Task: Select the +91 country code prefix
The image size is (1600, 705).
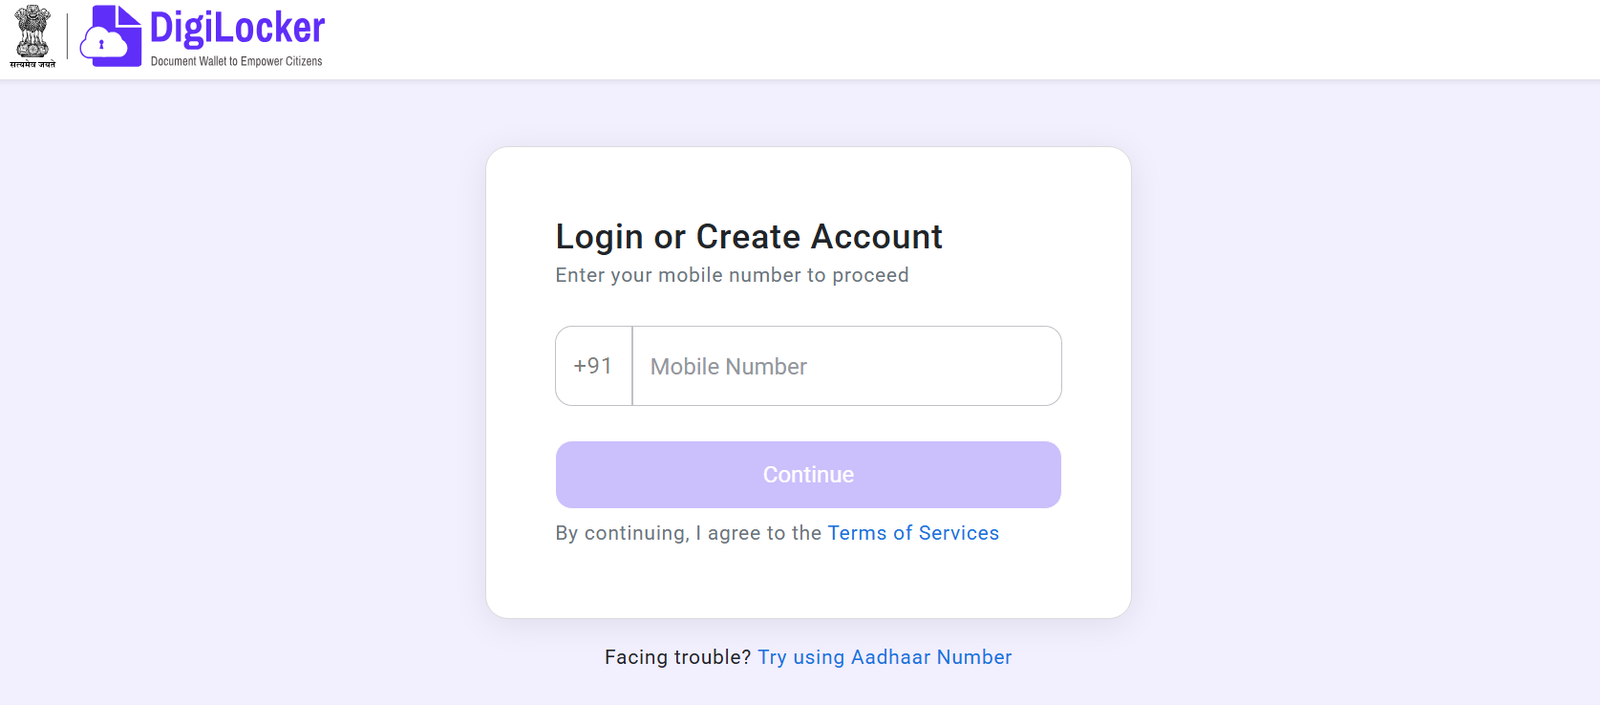Action: [x=593, y=366]
